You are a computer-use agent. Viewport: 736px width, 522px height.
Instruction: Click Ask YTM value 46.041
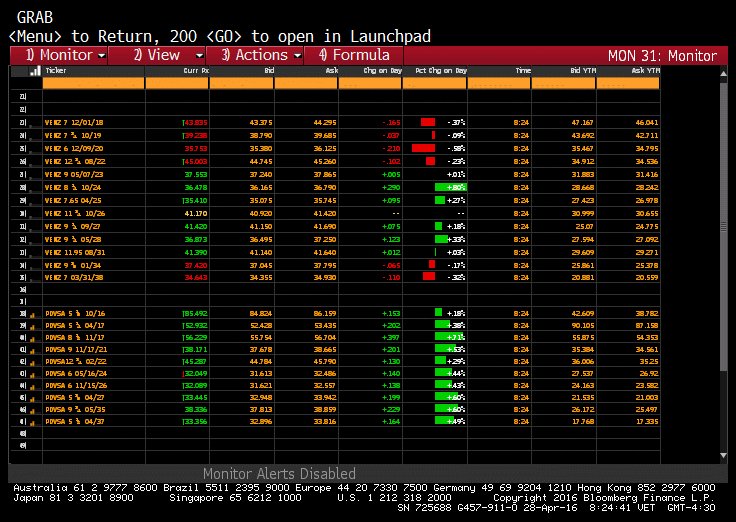(647, 123)
